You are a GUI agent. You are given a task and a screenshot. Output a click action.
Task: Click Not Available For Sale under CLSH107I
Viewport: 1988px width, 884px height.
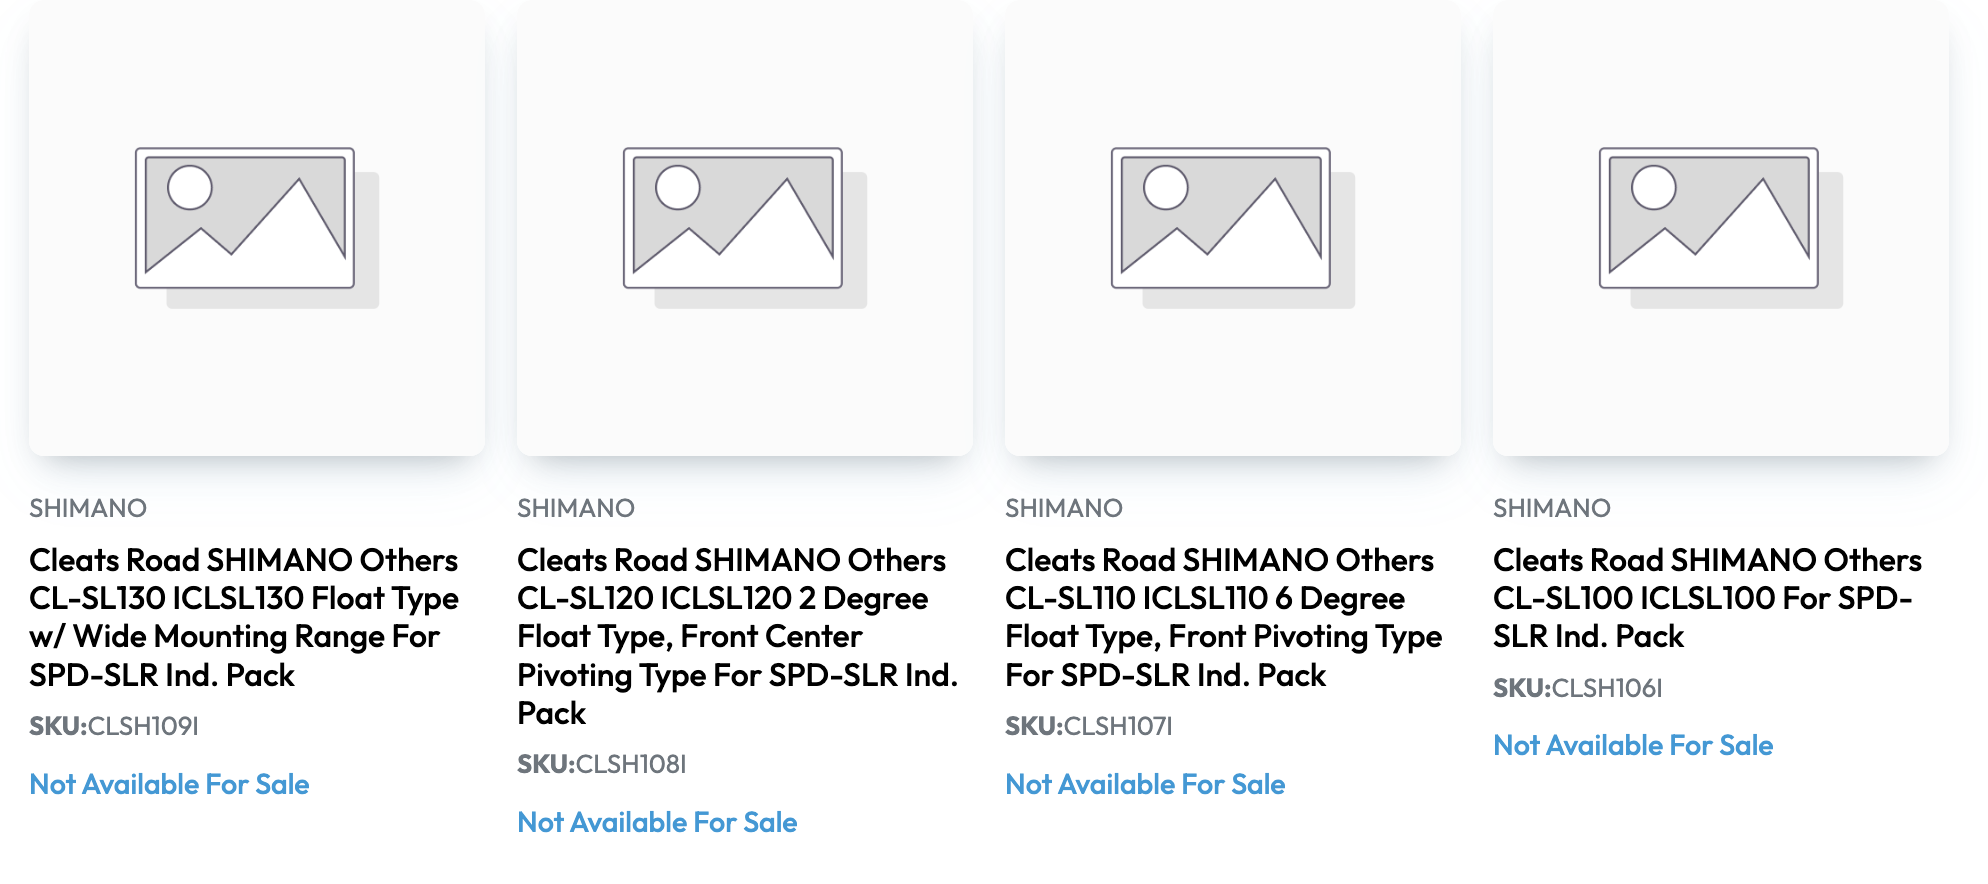click(1145, 784)
